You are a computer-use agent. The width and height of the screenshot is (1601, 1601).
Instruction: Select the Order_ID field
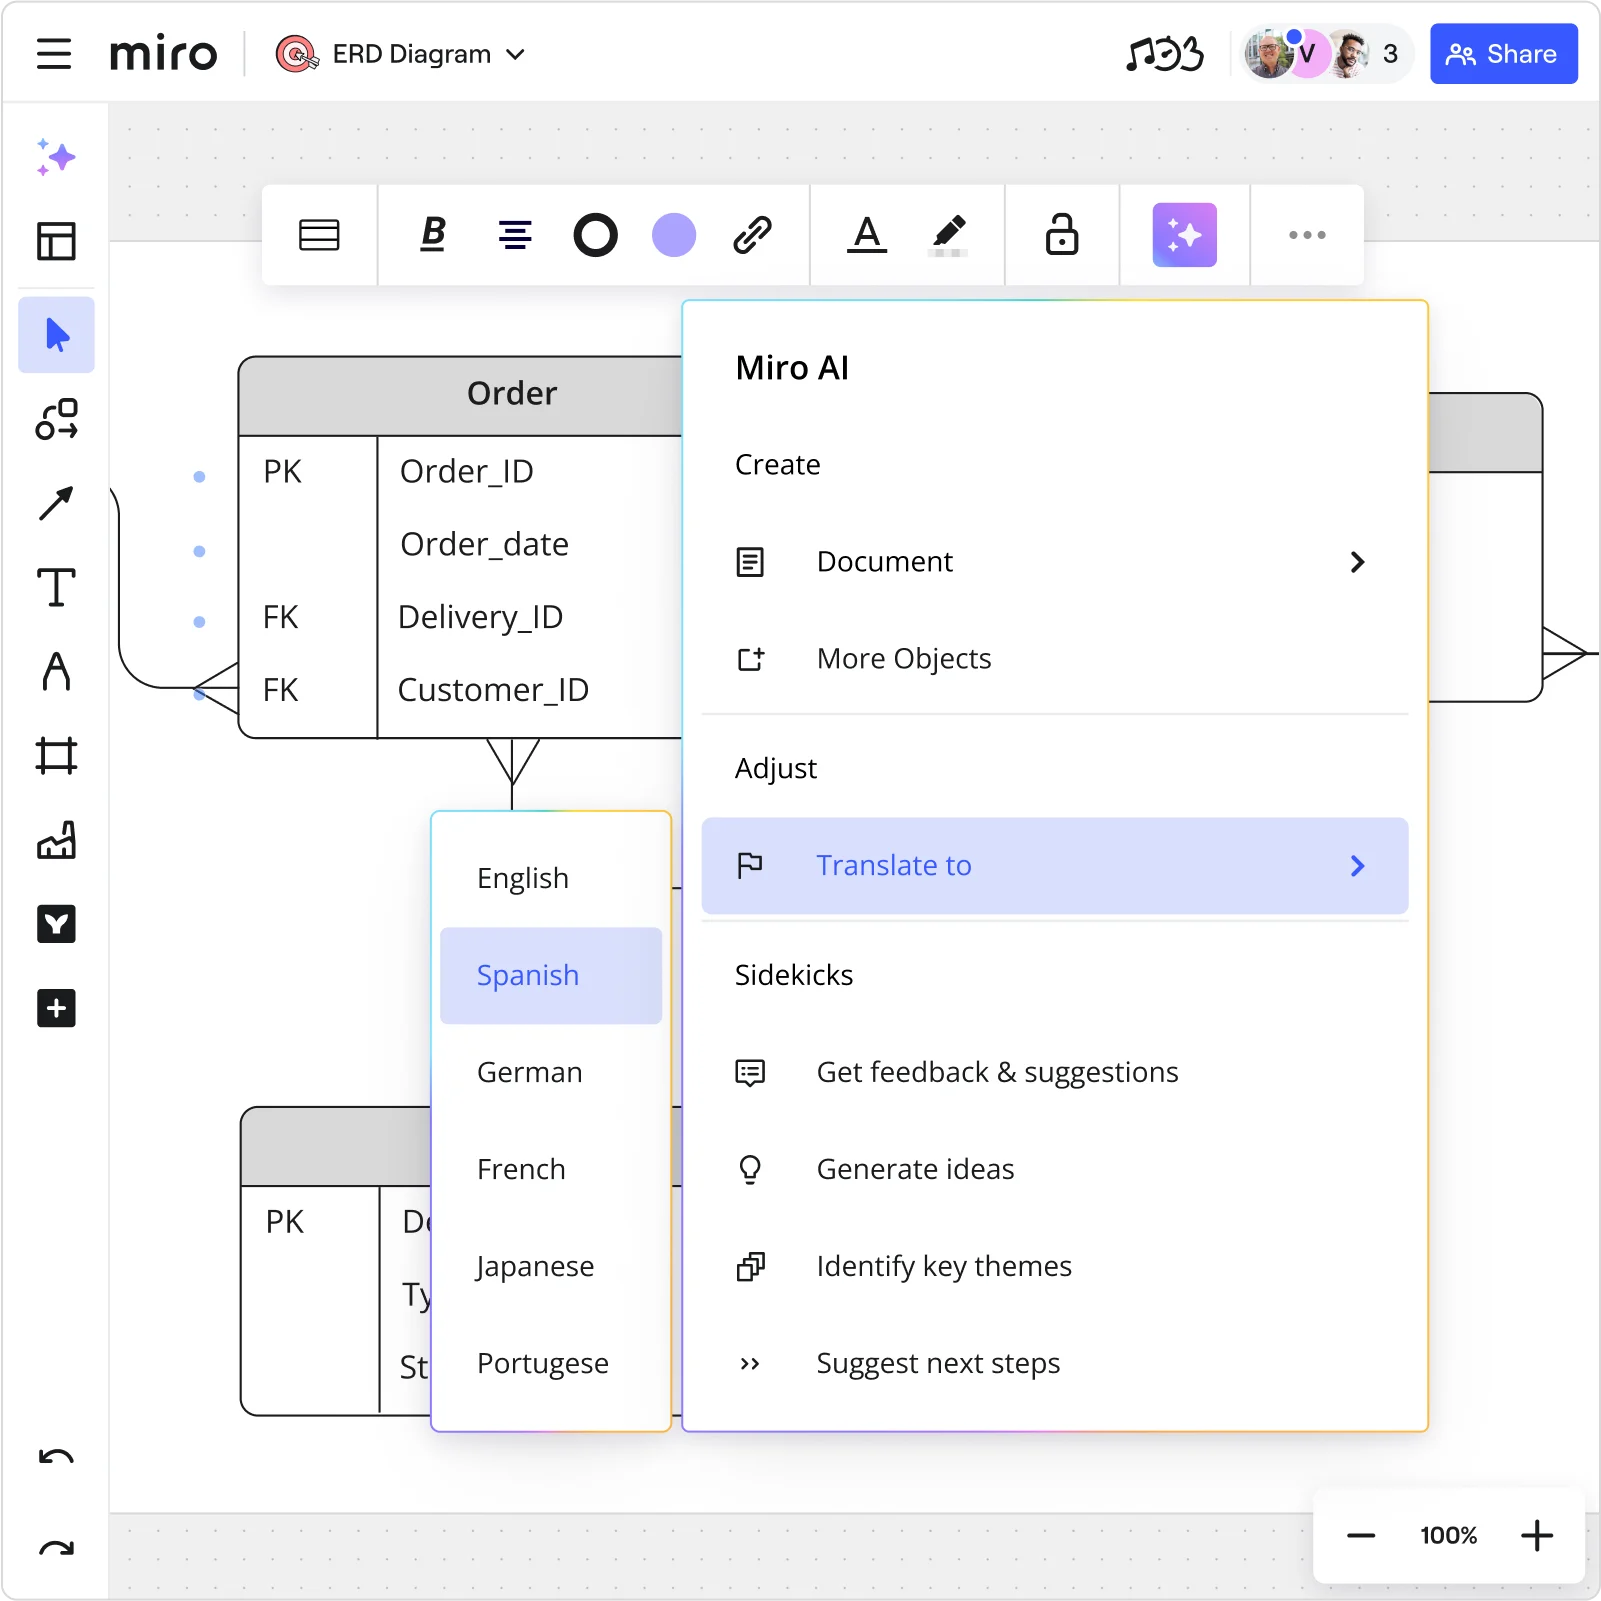pyautogui.click(x=467, y=472)
